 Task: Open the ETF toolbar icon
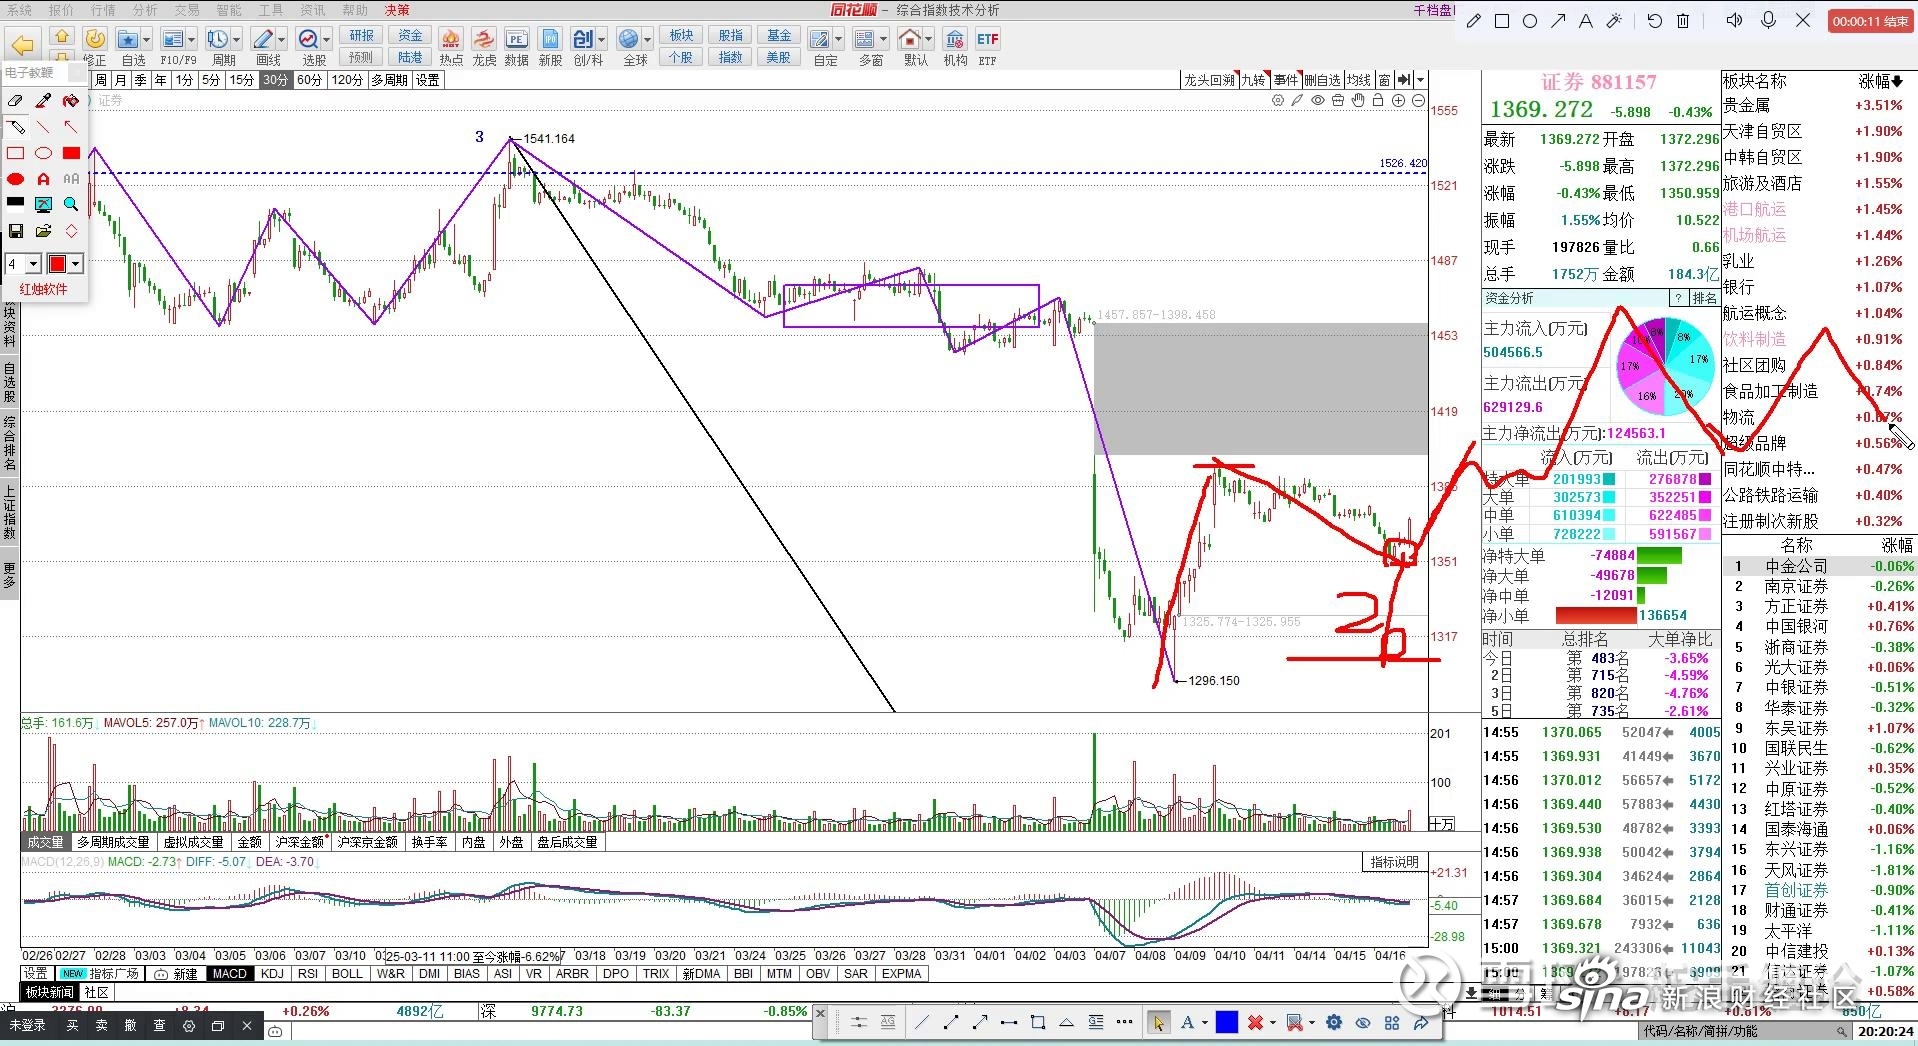pyautogui.click(x=987, y=47)
